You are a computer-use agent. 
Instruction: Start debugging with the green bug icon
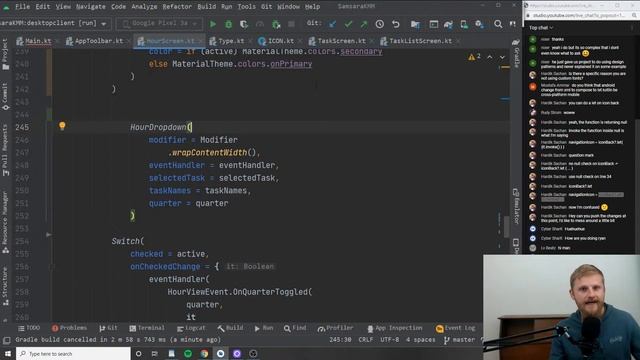coord(229,24)
